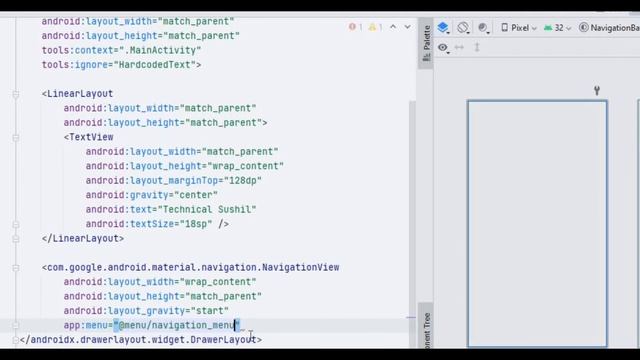Click the app:menu="@menu/navigation_menu" value

point(177,325)
